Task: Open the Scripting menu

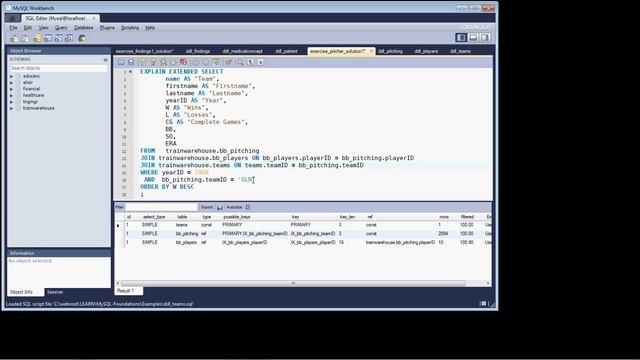Action: (x=130, y=28)
